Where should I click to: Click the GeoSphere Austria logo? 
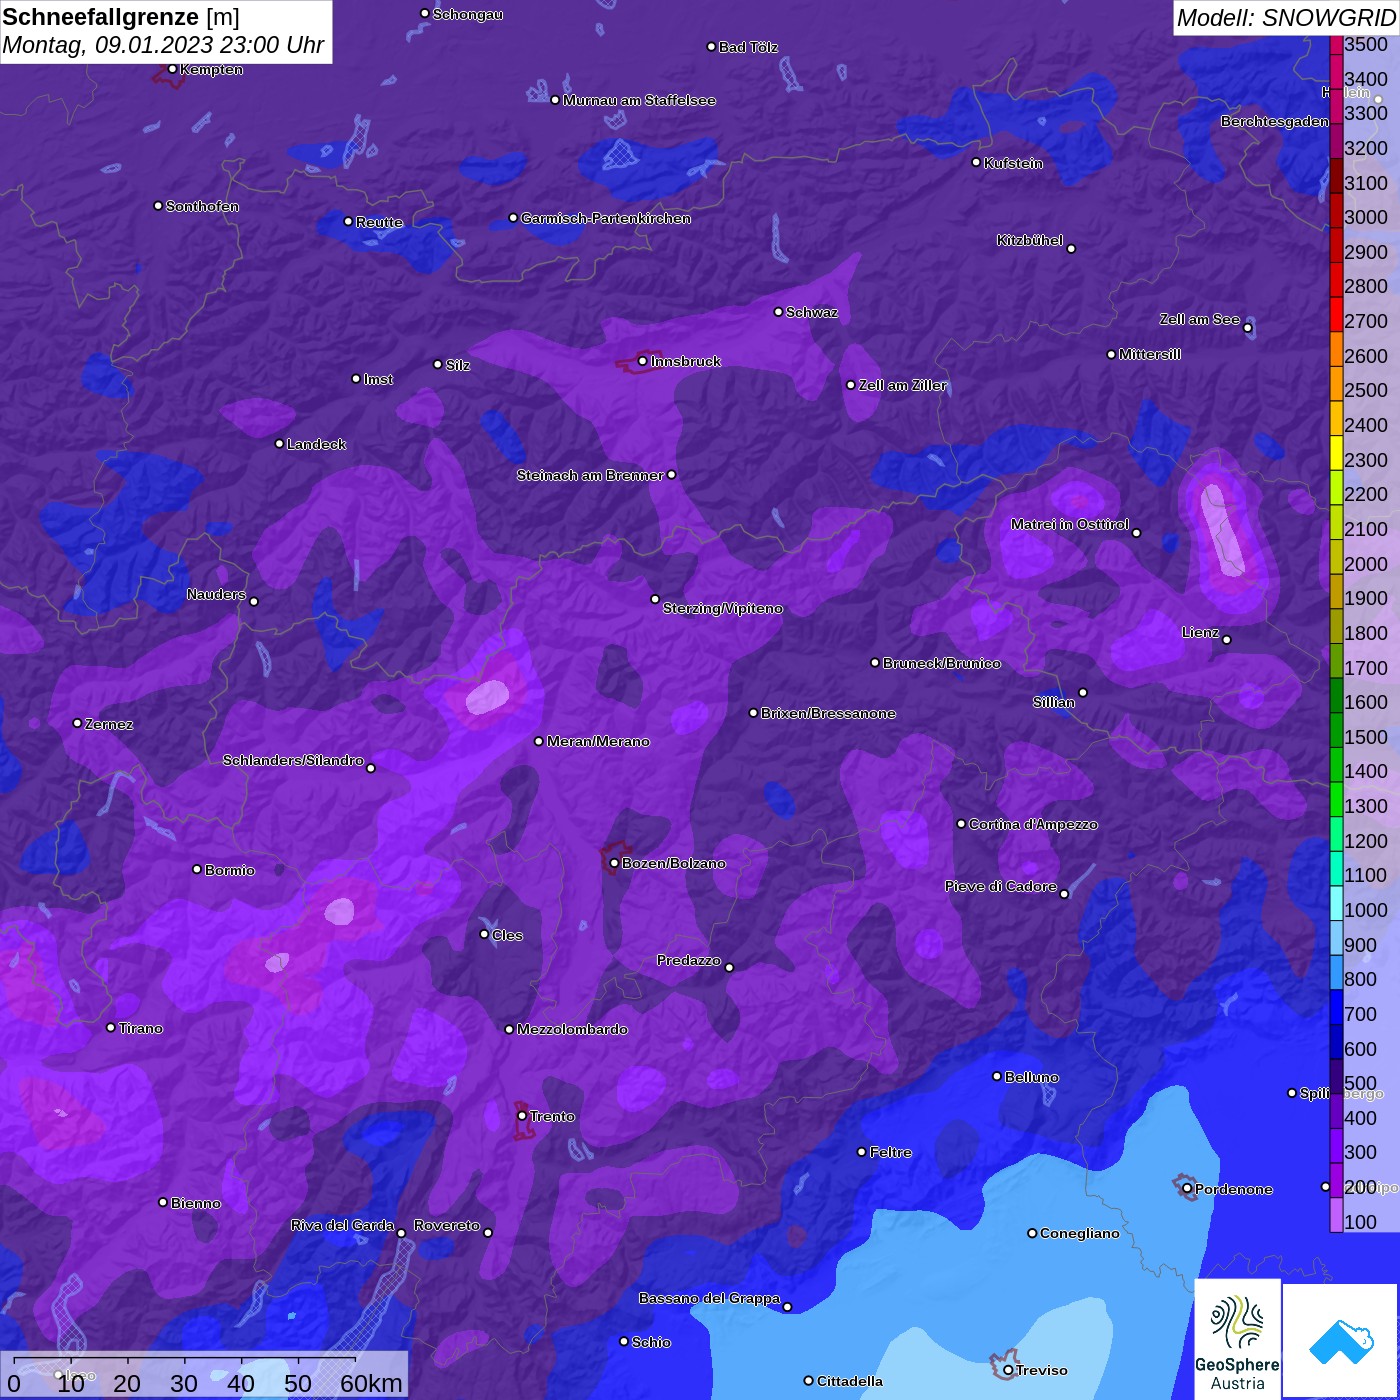tap(1237, 1338)
